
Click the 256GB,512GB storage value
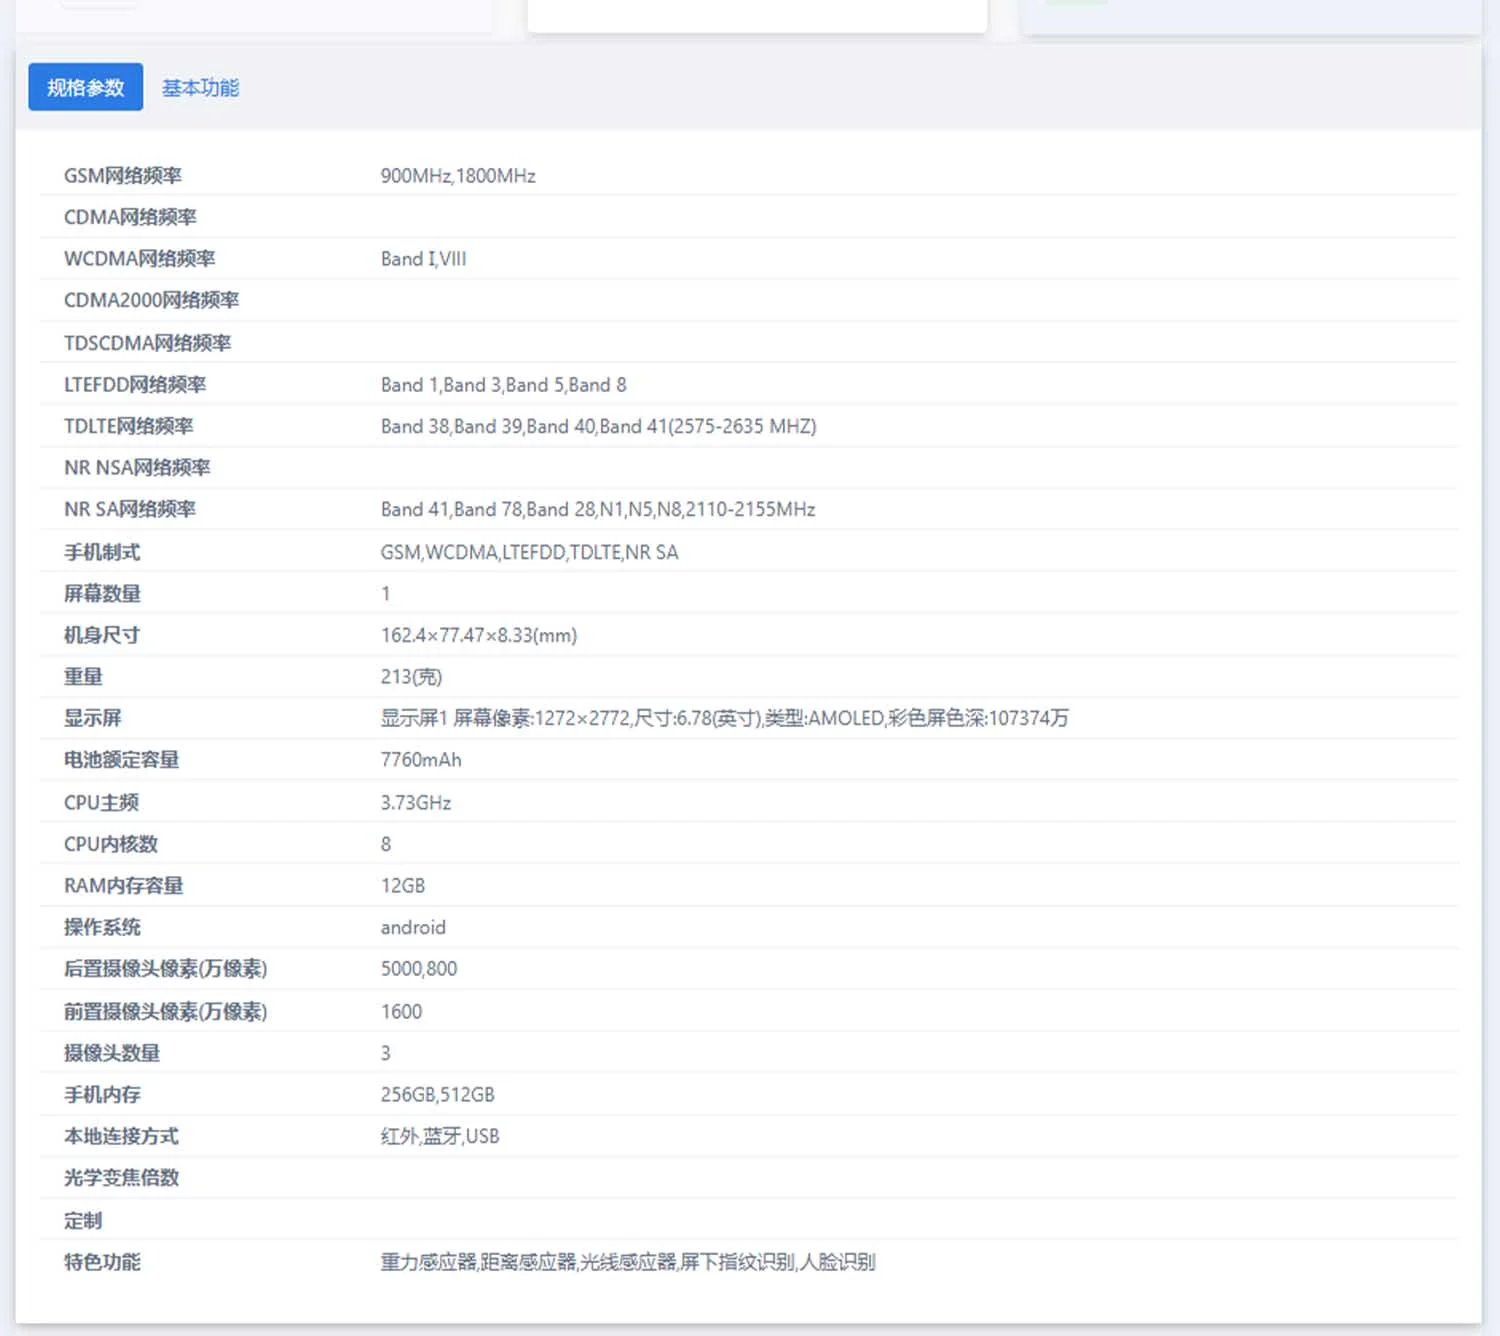coord(437,1095)
